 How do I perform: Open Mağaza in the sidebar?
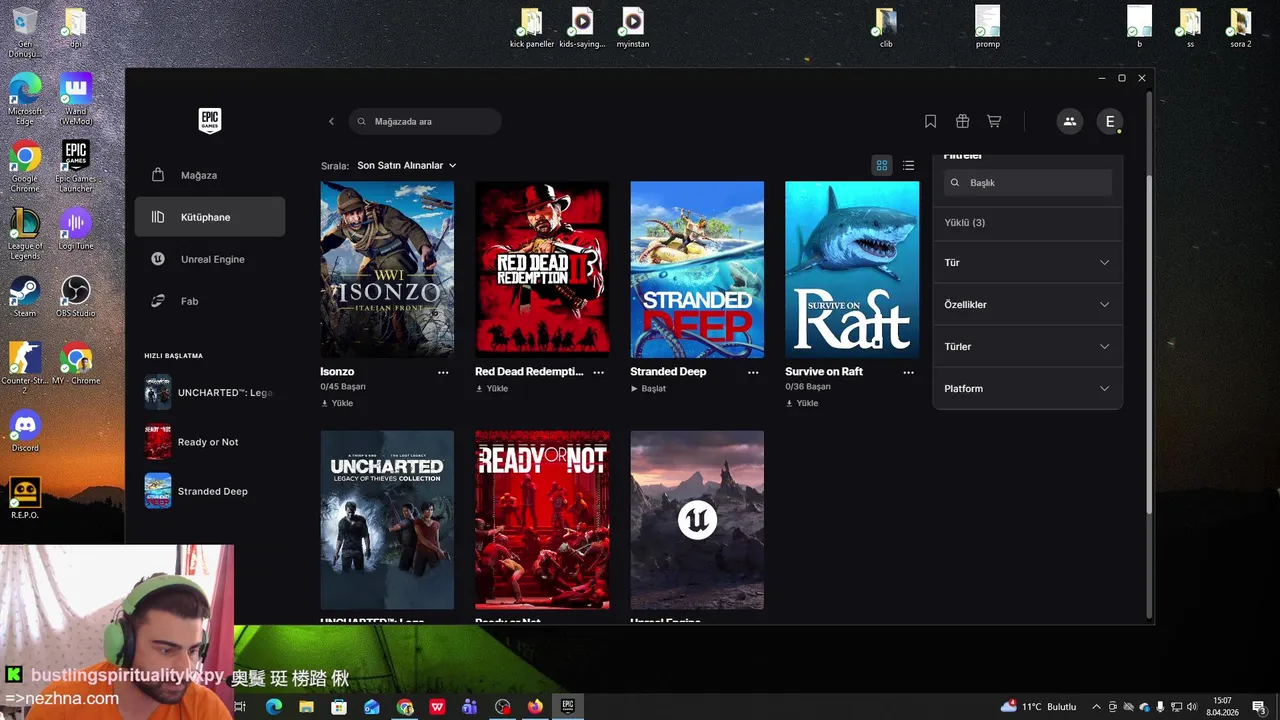tap(210, 175)
